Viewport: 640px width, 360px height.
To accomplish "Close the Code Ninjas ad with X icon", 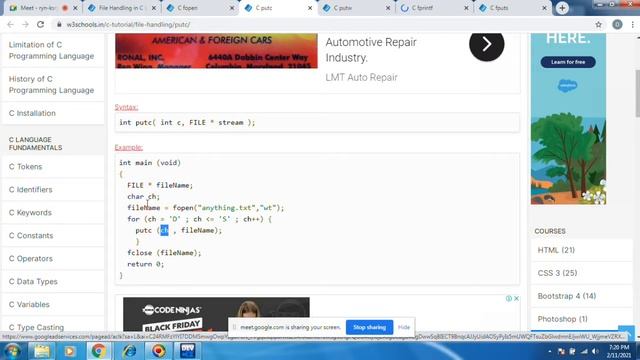I will tap(516, 298).
